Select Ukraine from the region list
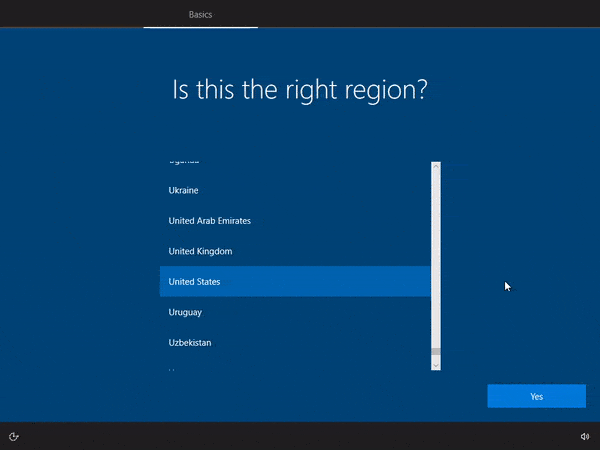This screenshot has height=450, width=600. [184, 190]
